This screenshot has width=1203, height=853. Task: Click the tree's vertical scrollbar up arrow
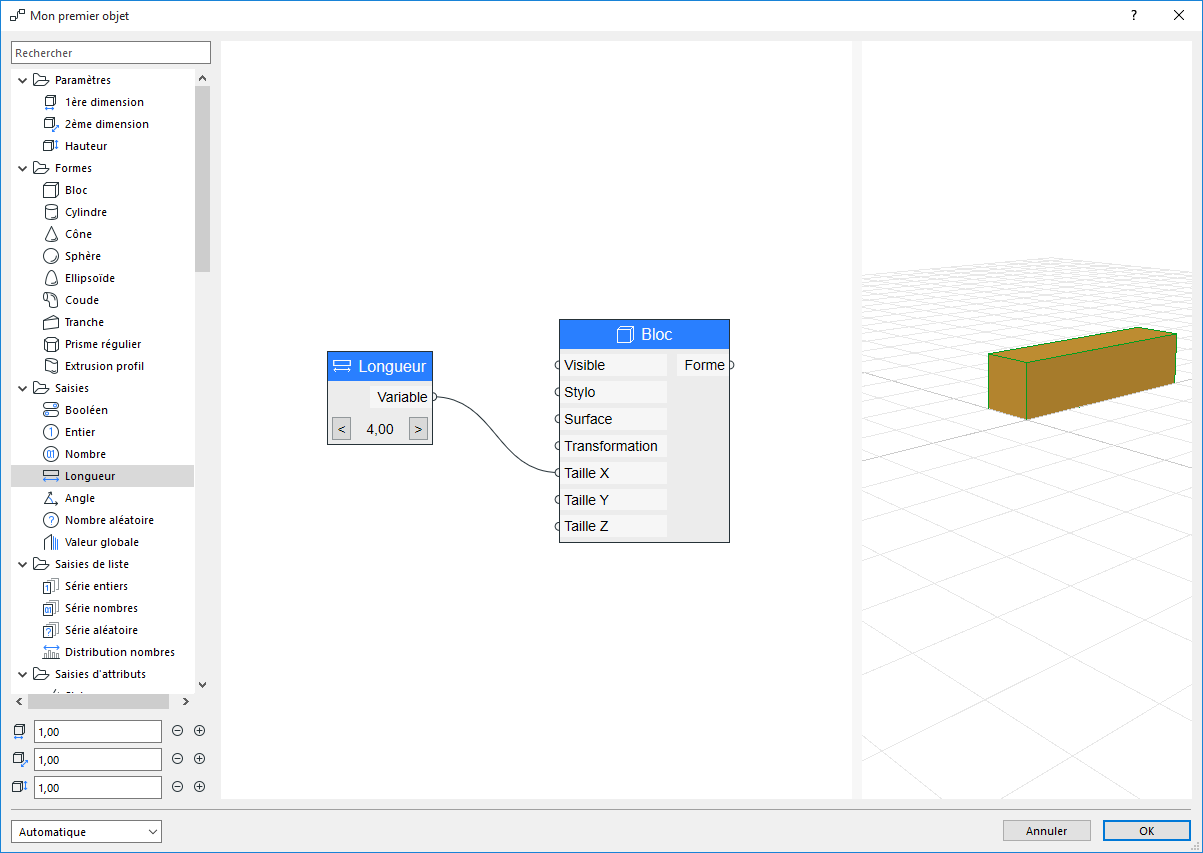[x=203, y=78]
